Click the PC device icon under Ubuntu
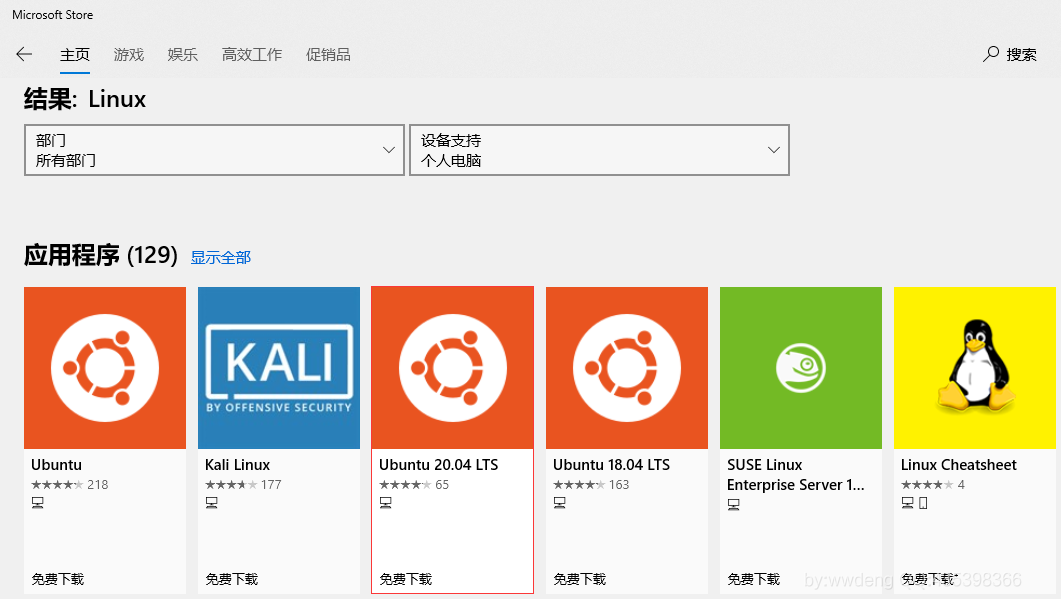 37,502
